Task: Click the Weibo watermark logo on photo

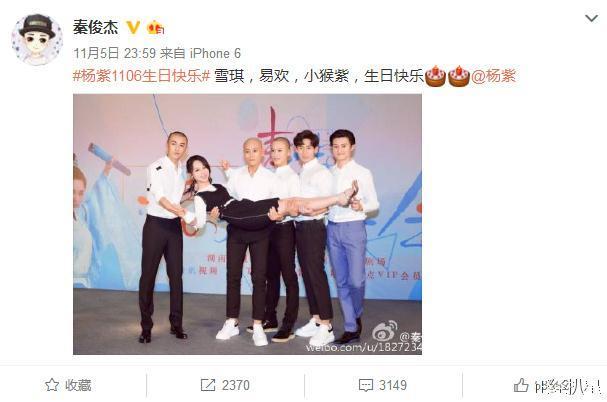Action: (x=384, y=331)
